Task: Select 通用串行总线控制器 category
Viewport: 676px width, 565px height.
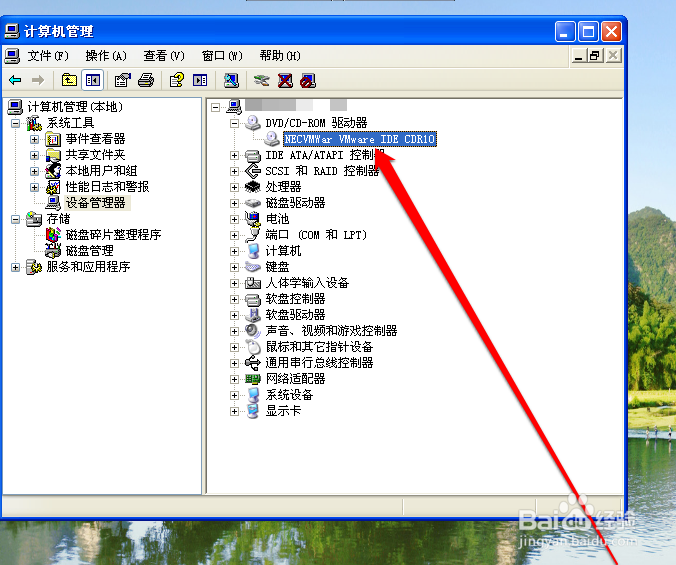Action: [x=319, y=363]
